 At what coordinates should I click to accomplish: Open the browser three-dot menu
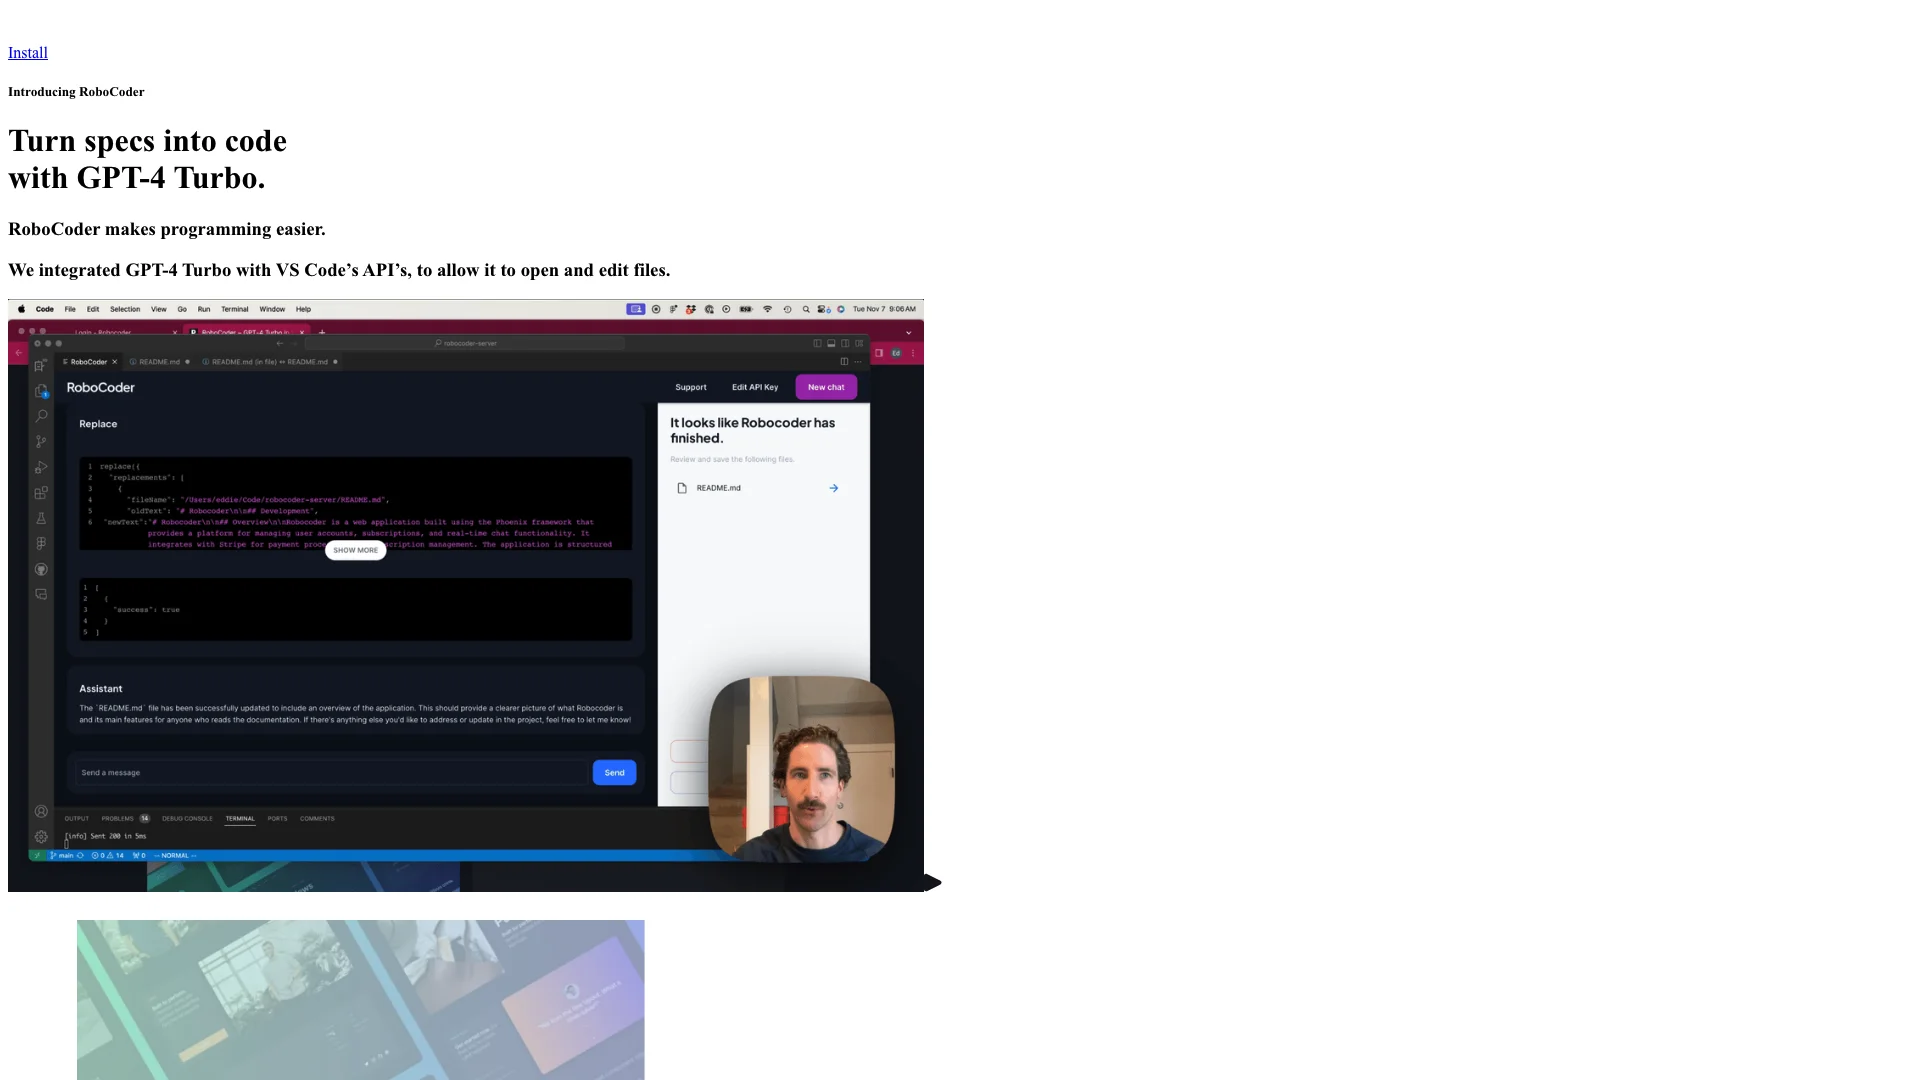click(x=913, y=353)
